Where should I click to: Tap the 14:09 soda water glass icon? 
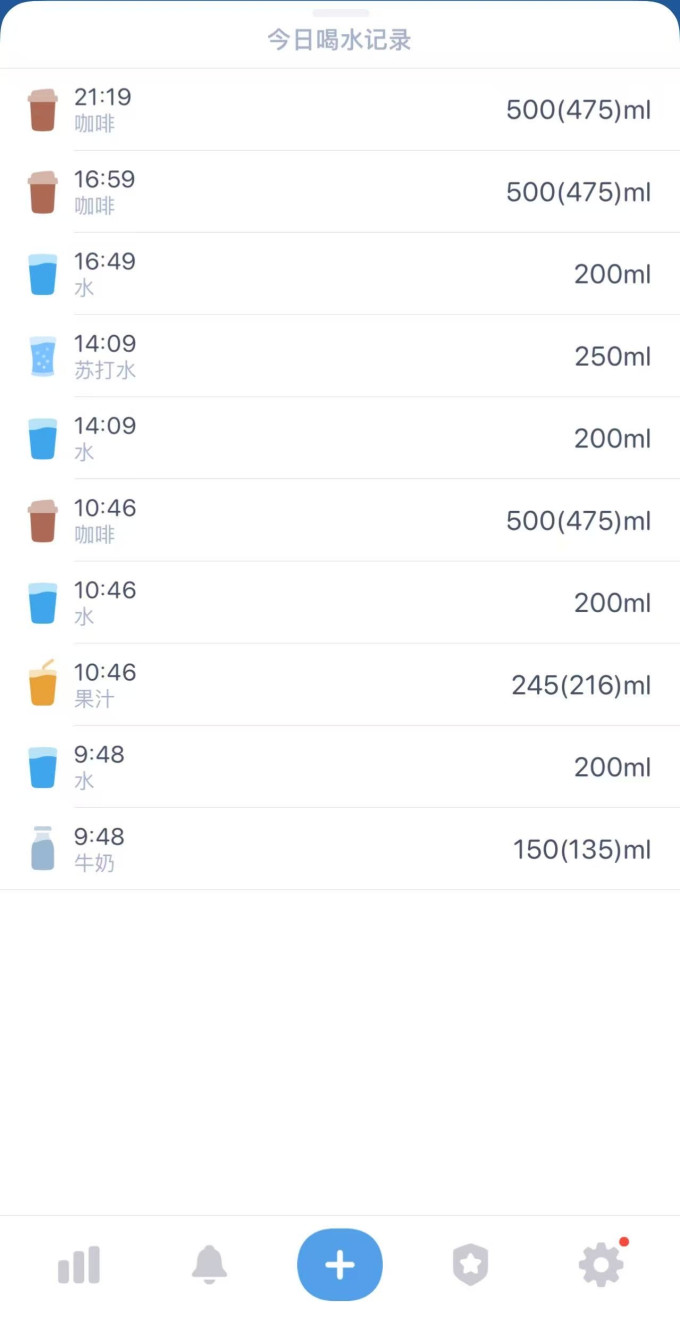coord(42,356)
